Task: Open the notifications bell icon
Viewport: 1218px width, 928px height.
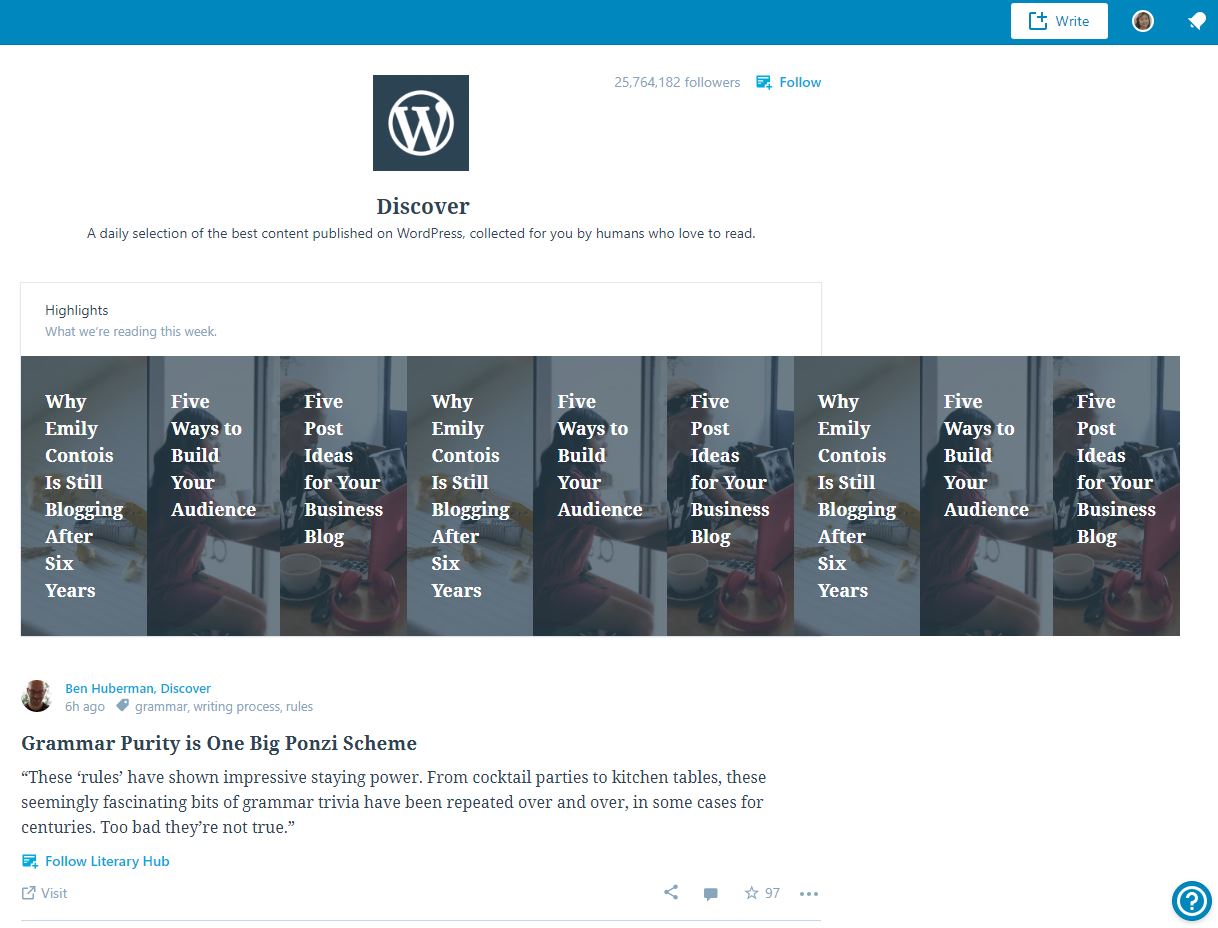Action: point(1196,21)
